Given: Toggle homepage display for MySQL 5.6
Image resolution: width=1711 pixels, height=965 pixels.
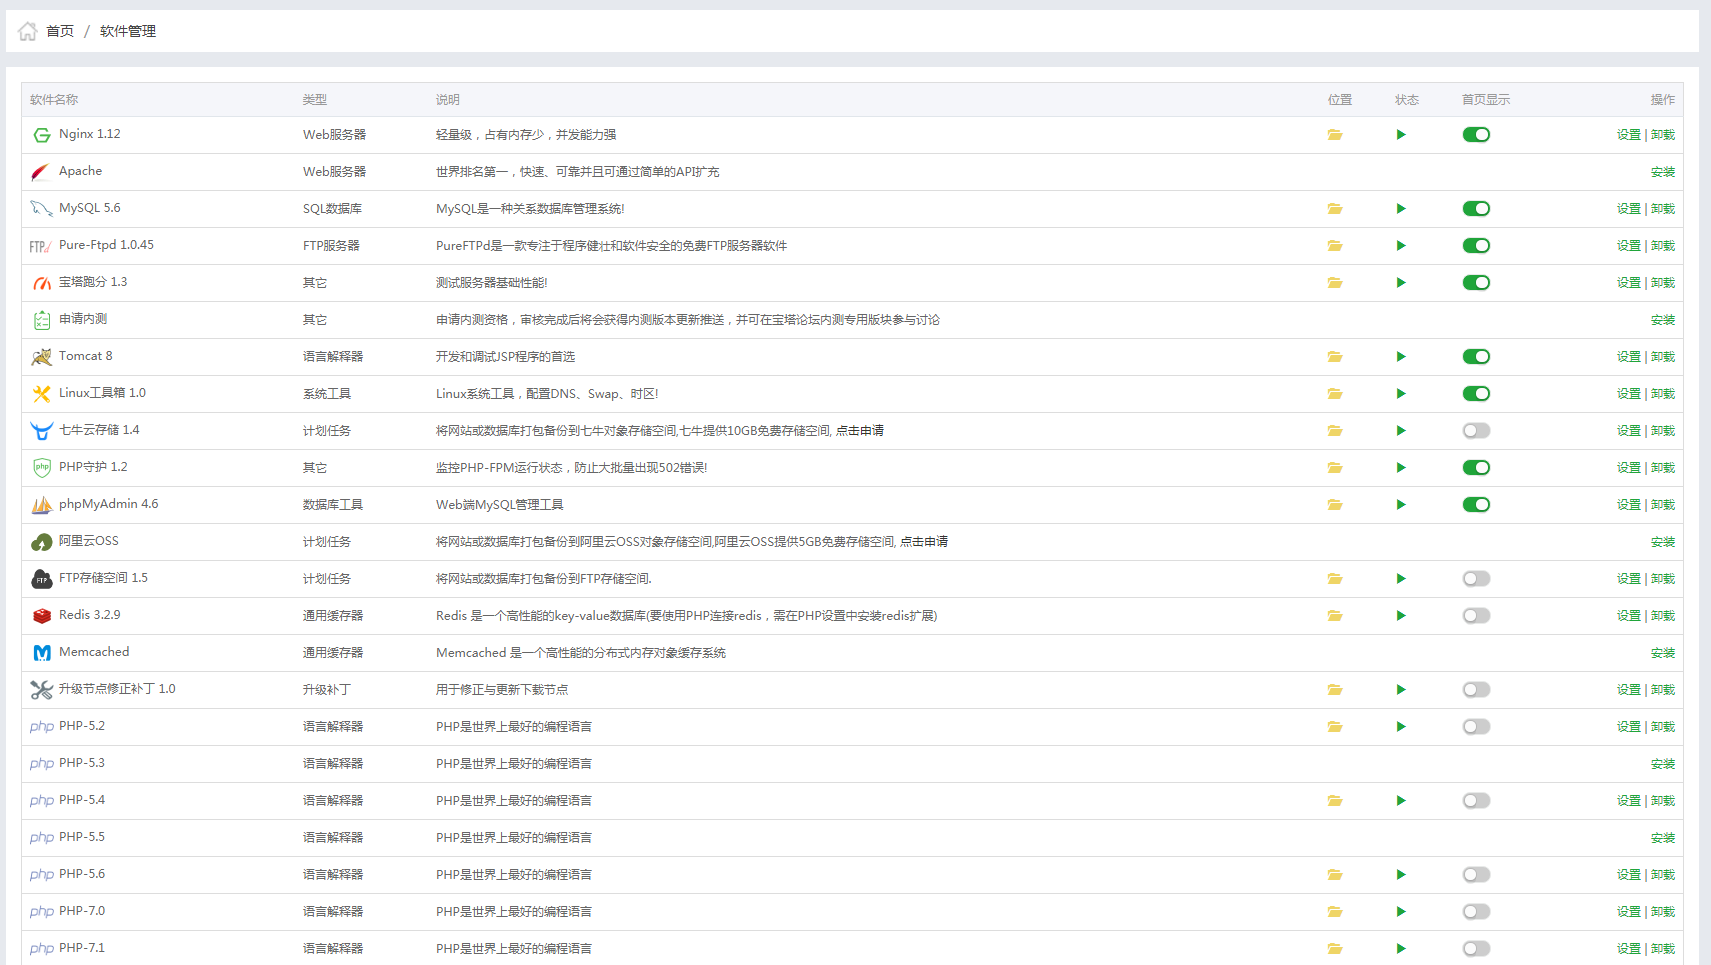Looking at the screenshot, I should [1476, 209].
